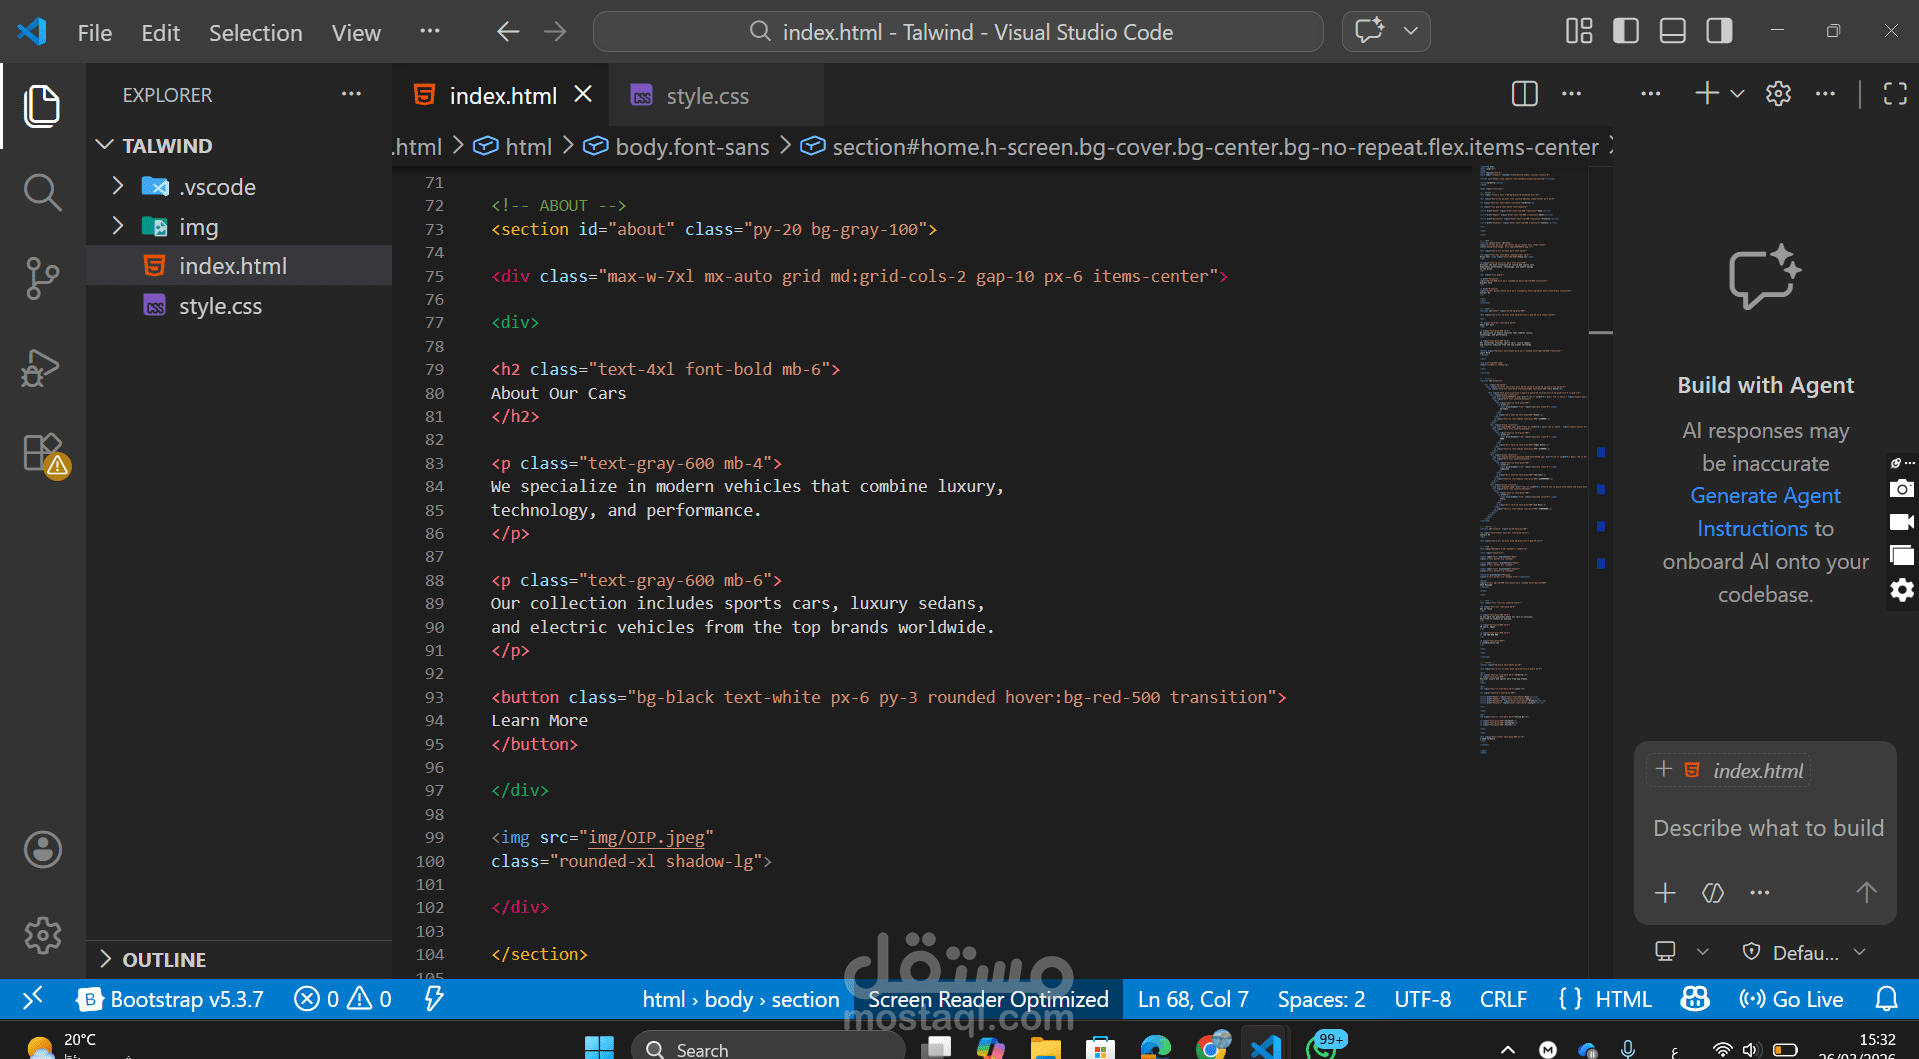Open the Explorer view in activity bar
The width and height of the screenshot is (1919, 1059).
pos(42,106)
